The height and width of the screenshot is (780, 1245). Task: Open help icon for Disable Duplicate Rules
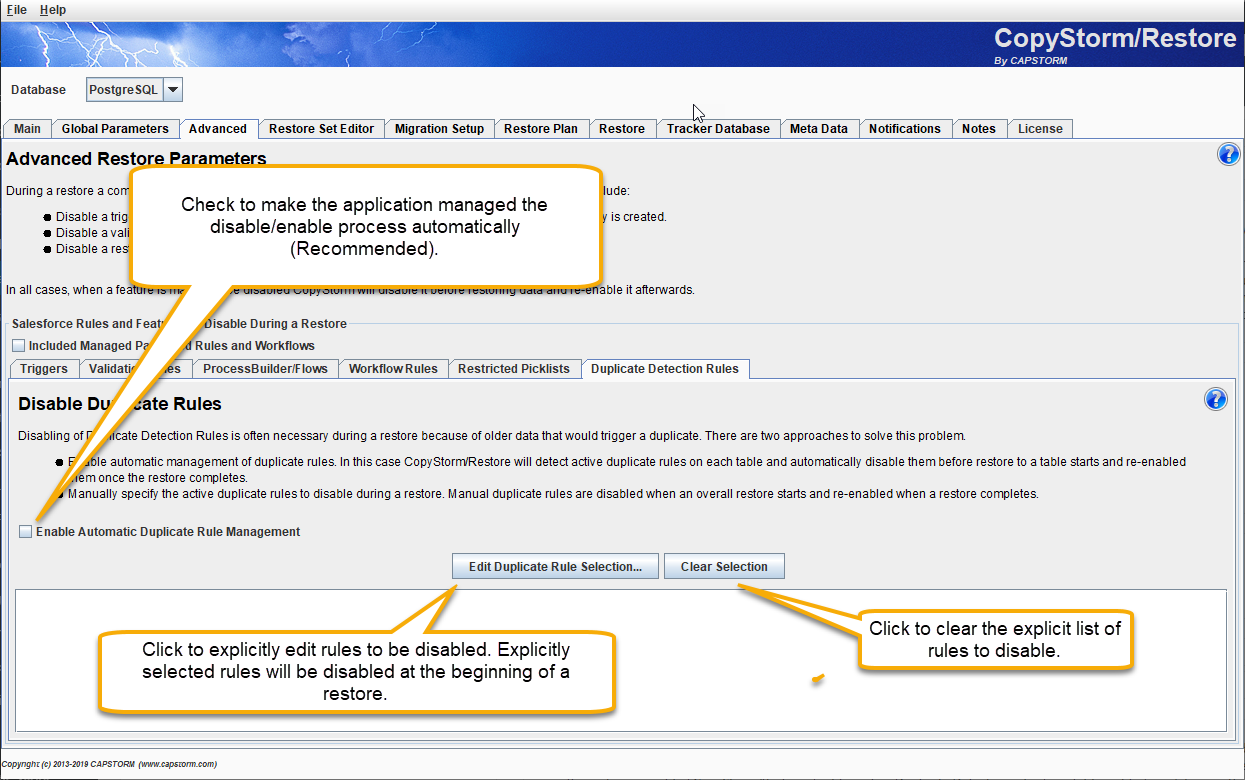[1215, 399]
